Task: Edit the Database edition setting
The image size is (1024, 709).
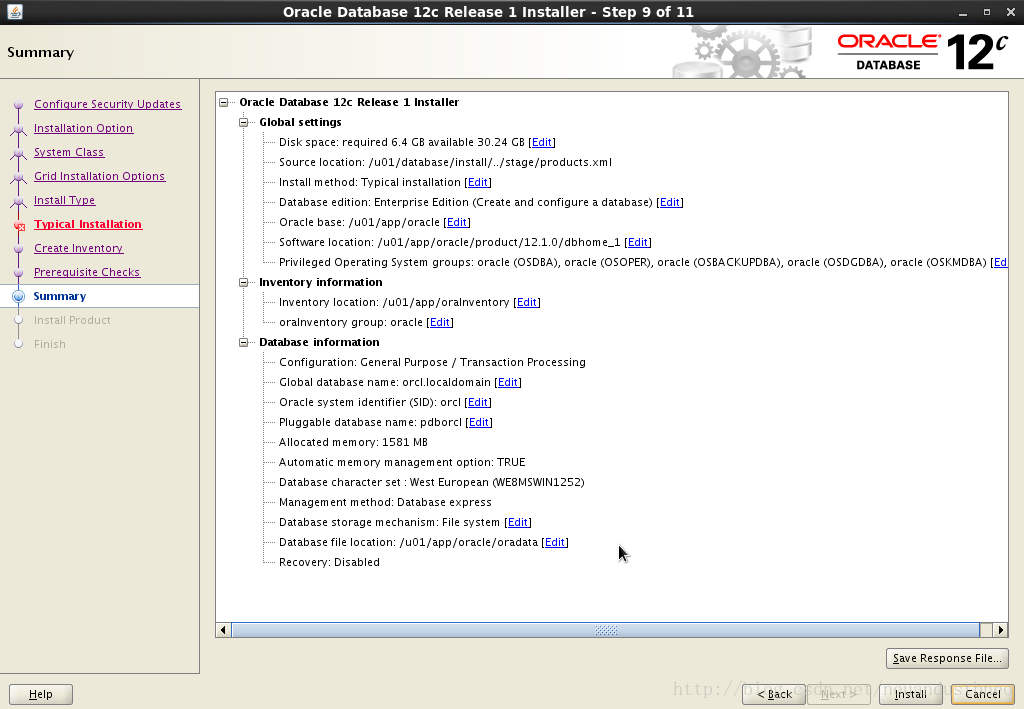Action: [x=669, y=202]
